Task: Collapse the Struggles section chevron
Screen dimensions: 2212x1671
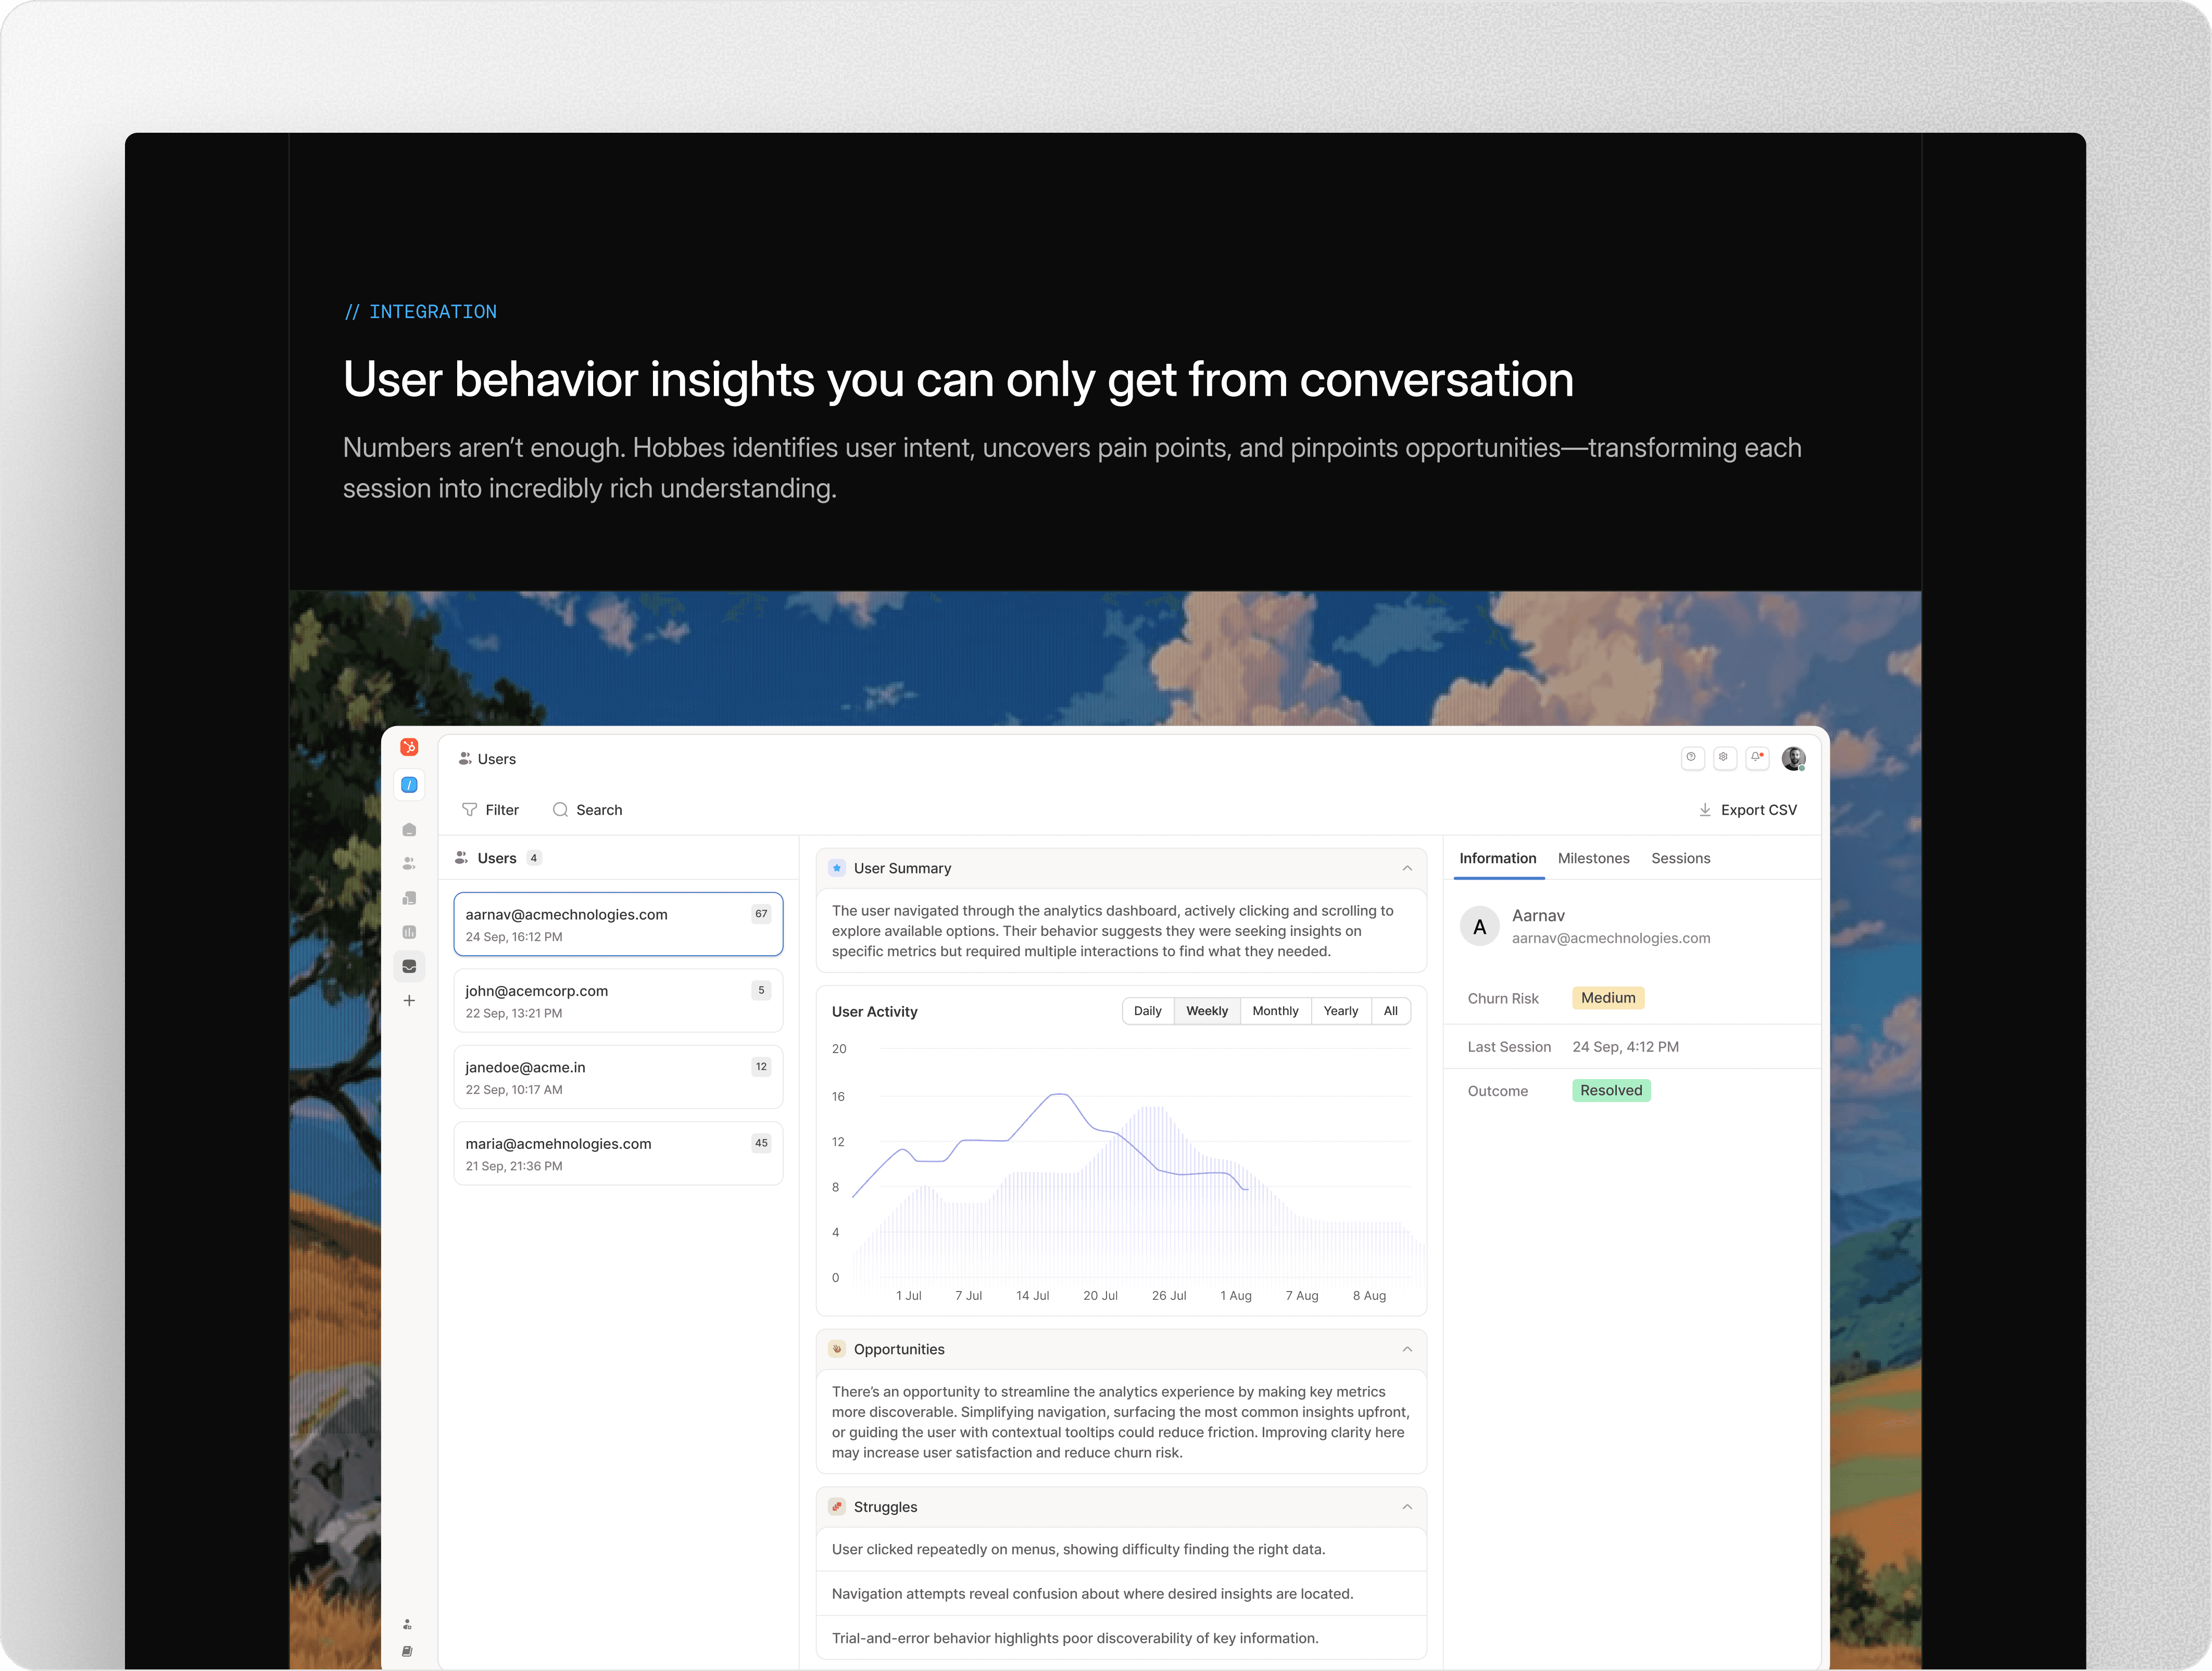Action: (1407, 1507)
